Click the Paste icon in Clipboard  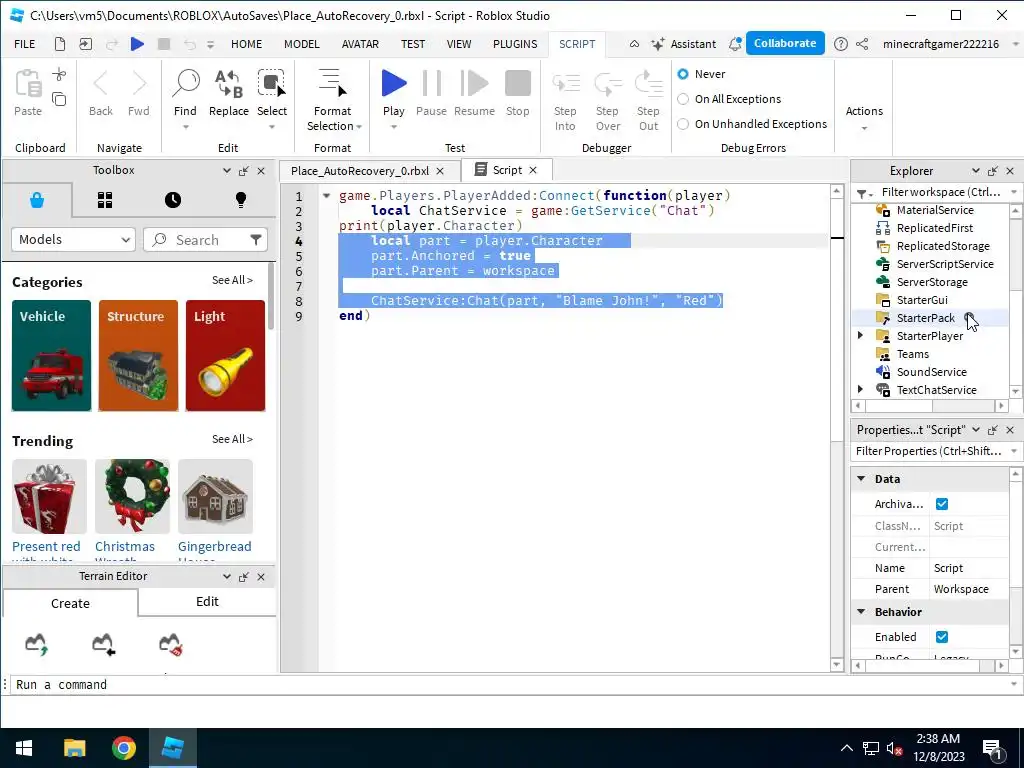(28, 84)
